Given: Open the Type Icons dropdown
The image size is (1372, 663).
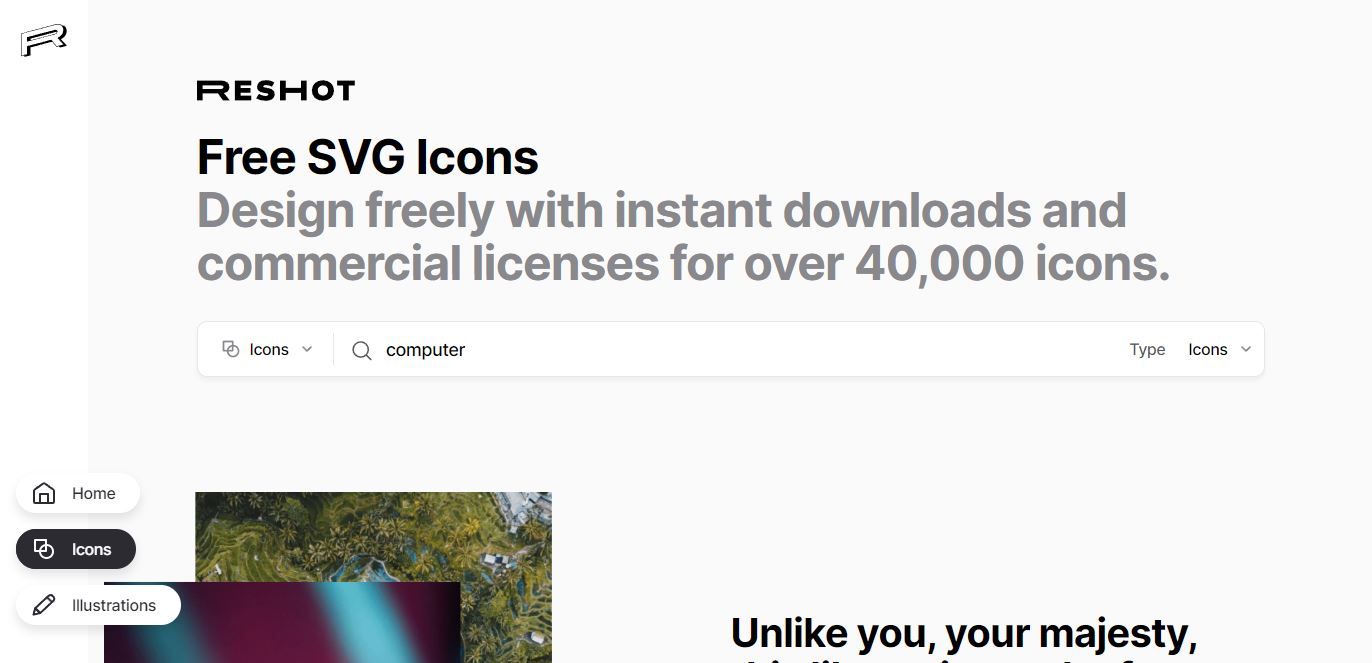Looking at the screenshot, I should [1219, 349].
